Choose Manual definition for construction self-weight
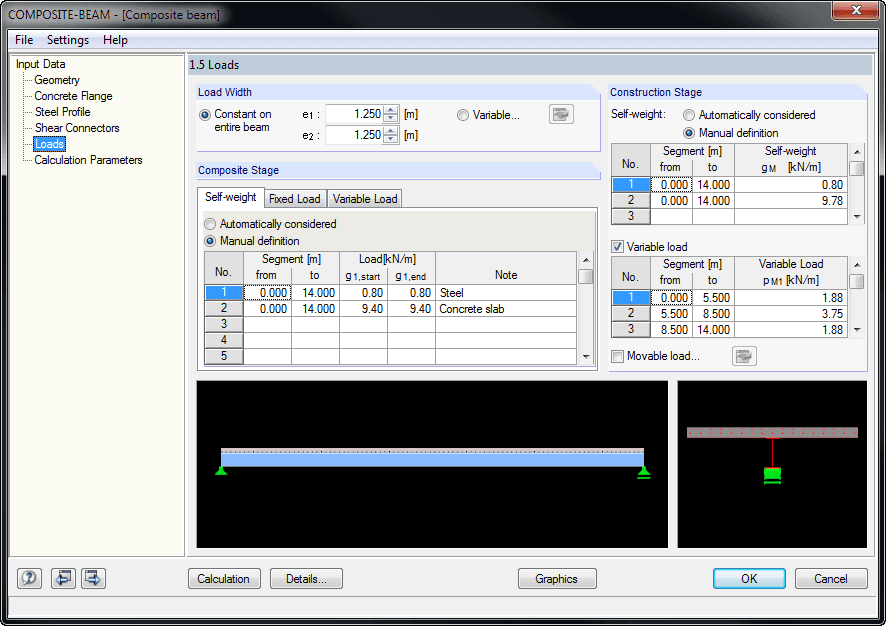 689,133
